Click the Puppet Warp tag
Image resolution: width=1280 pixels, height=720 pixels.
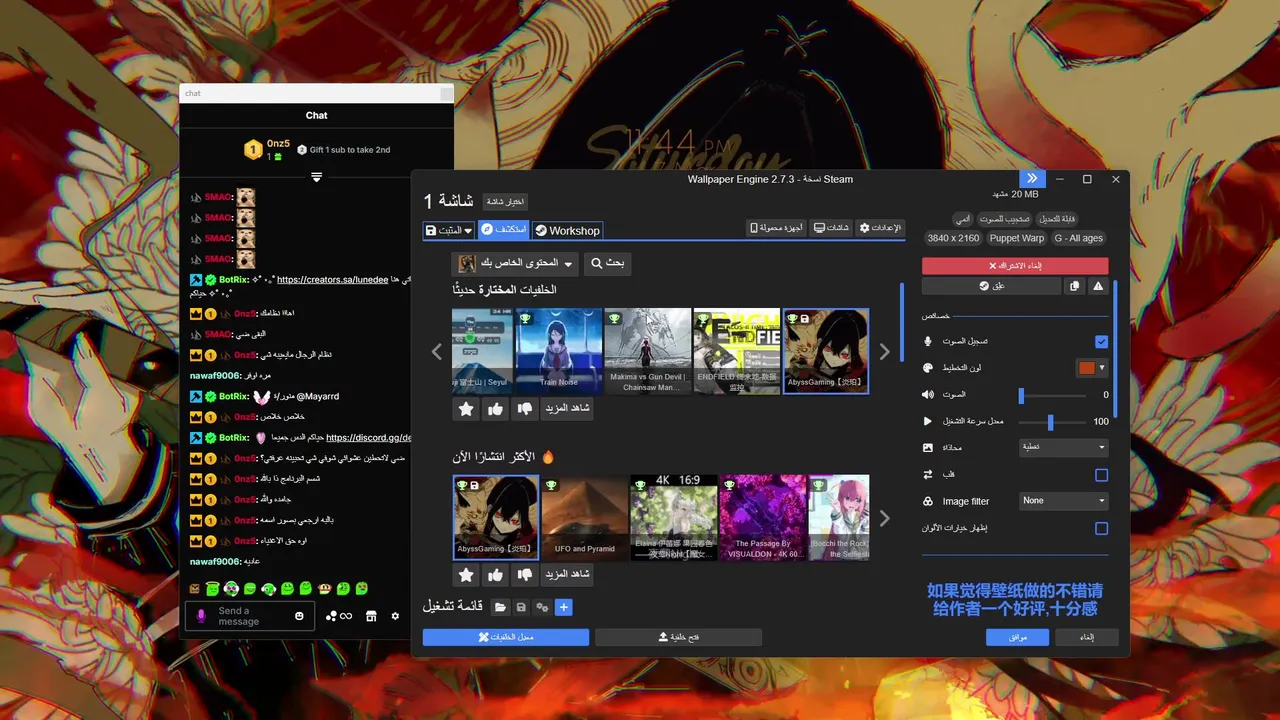tap(1017, 238)
